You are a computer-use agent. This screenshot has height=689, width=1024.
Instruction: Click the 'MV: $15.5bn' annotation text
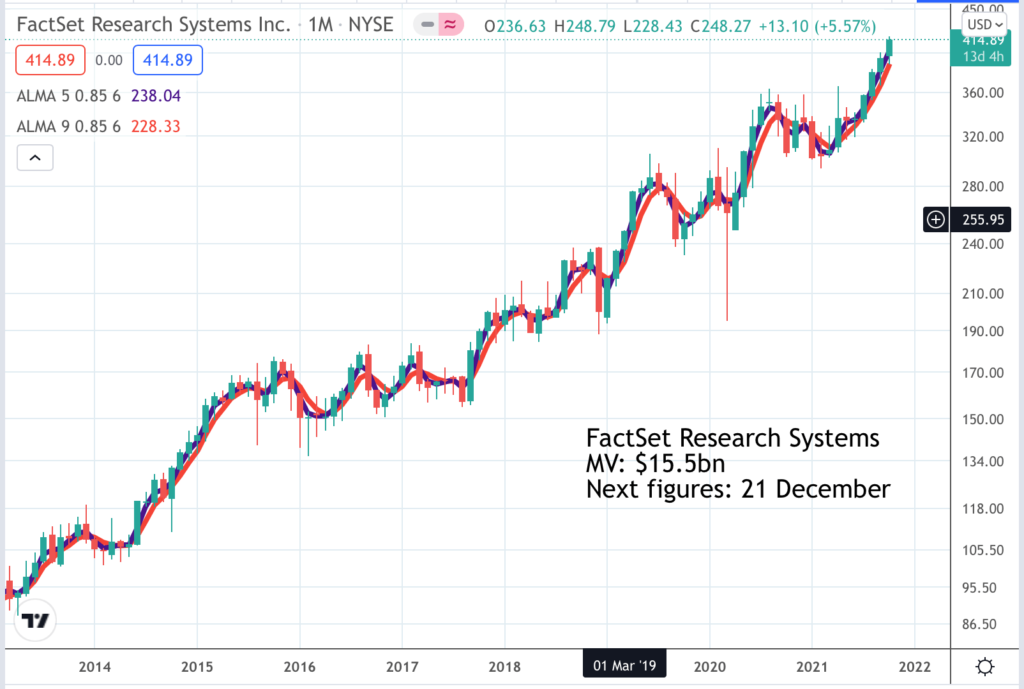coord(656,464)
